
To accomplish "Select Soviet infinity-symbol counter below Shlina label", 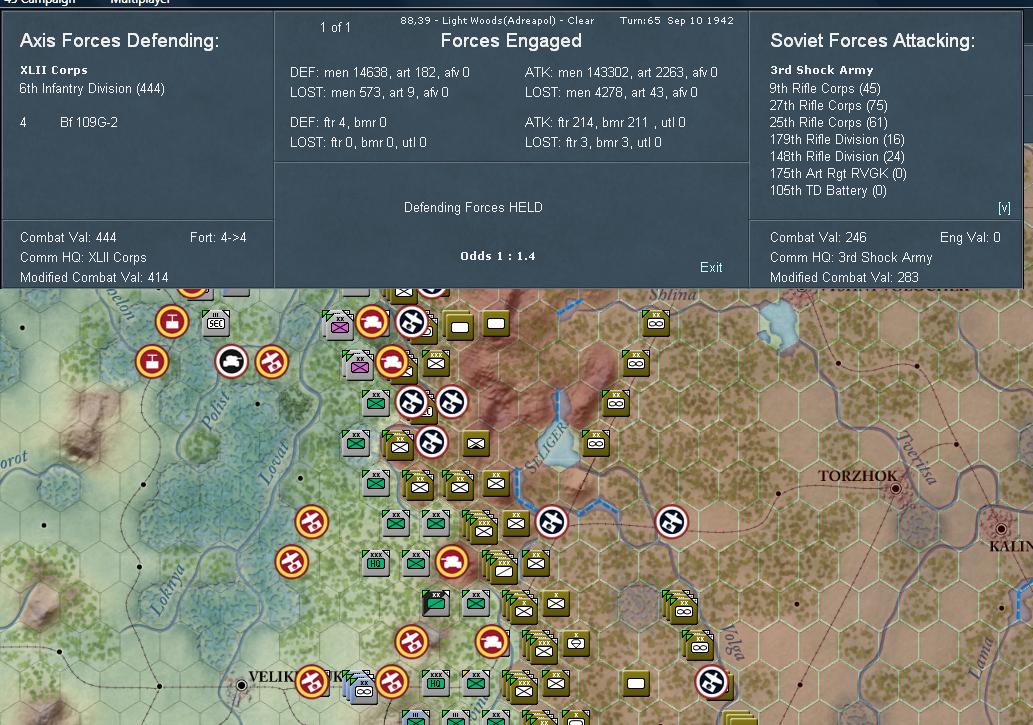I will (656, 322).
